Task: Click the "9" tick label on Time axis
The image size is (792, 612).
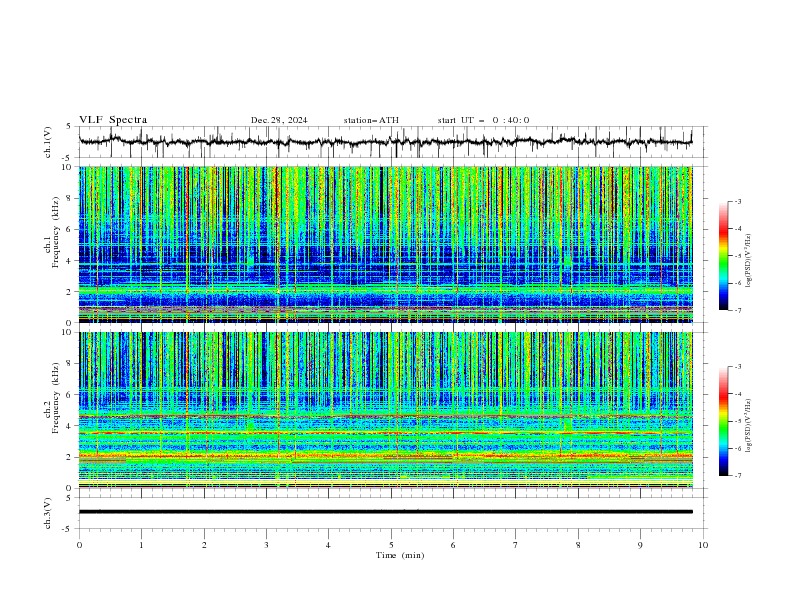Action: coord(640,545)
